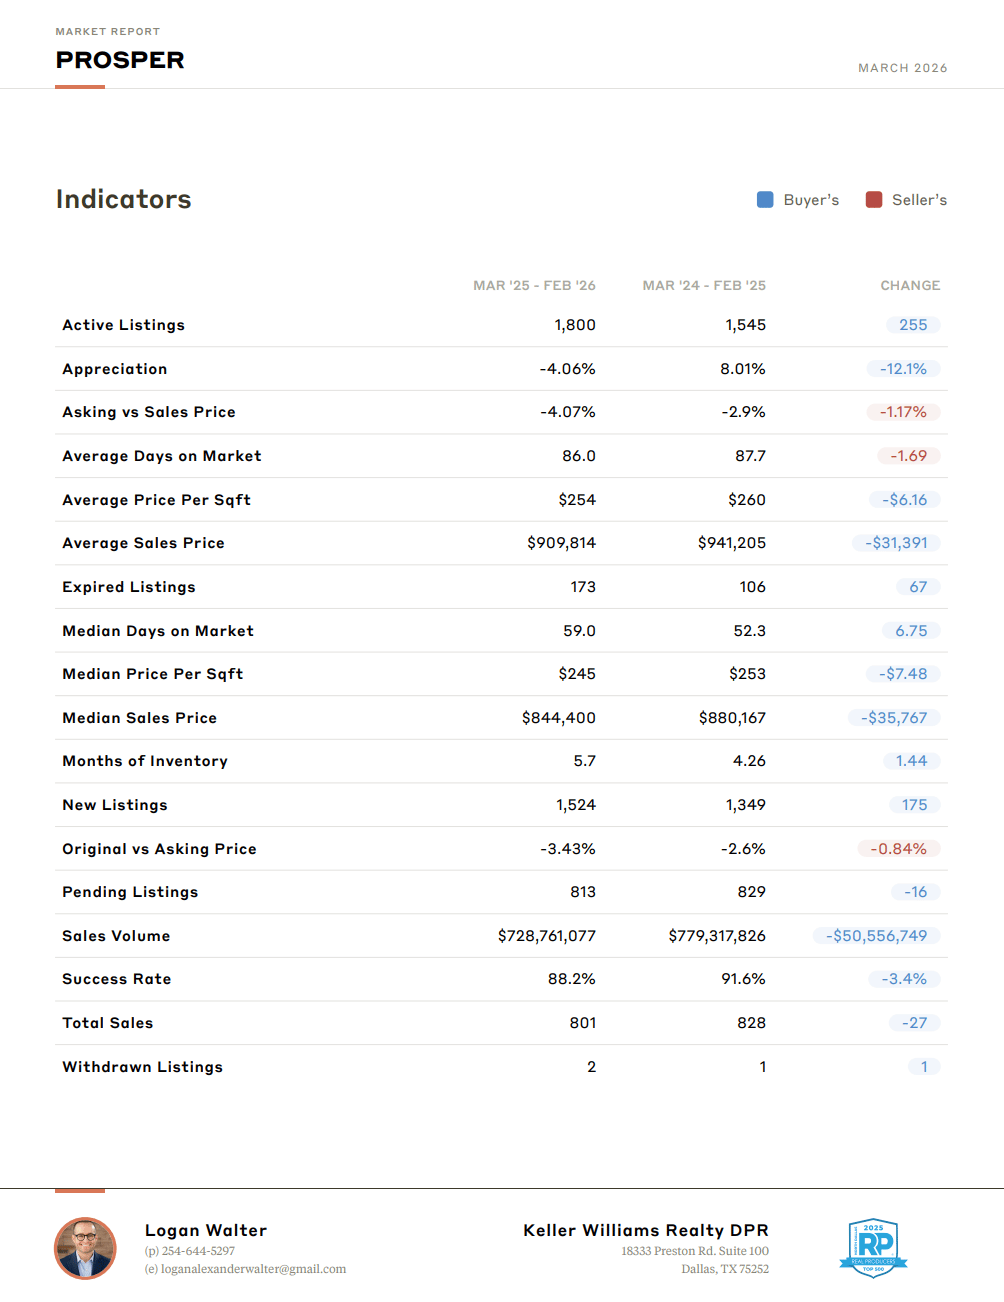1004x1302 pixels.
Task: Select the Months of Inventory row label
Action: coord(145,761)
